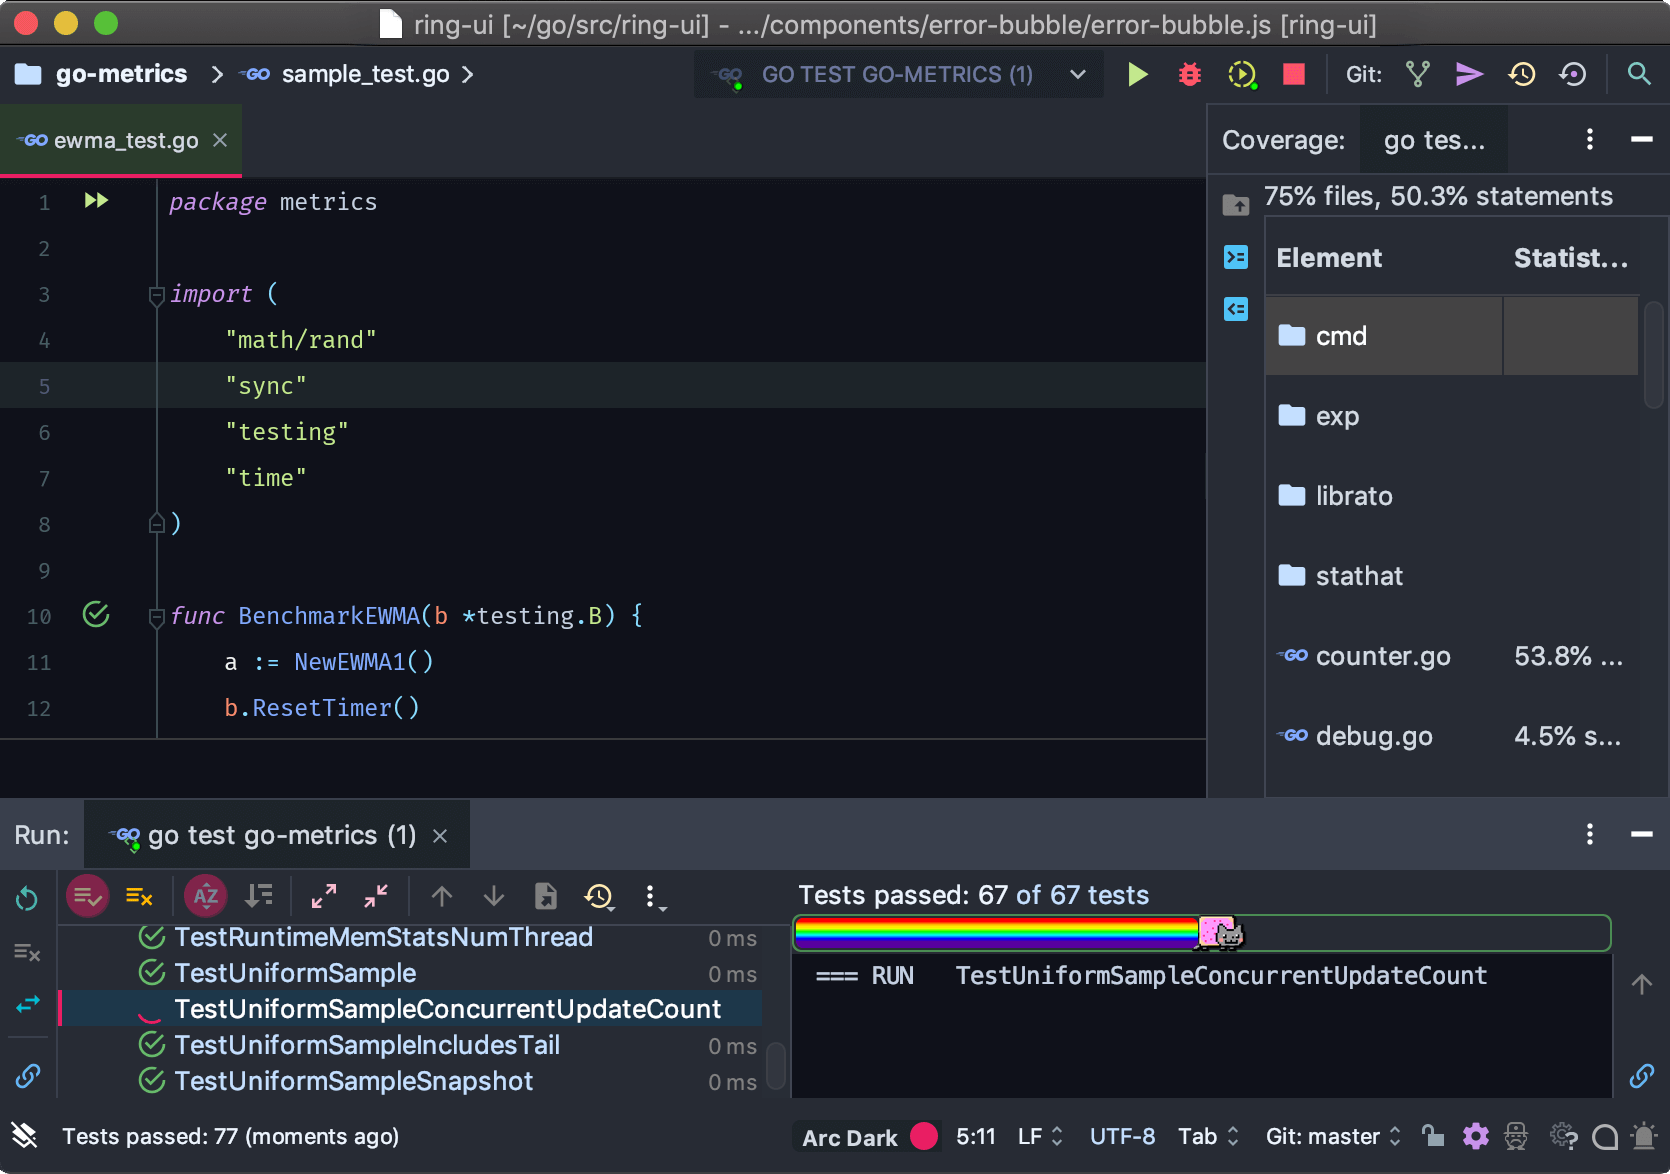Open Git branch update icon

coord(1417,75)
